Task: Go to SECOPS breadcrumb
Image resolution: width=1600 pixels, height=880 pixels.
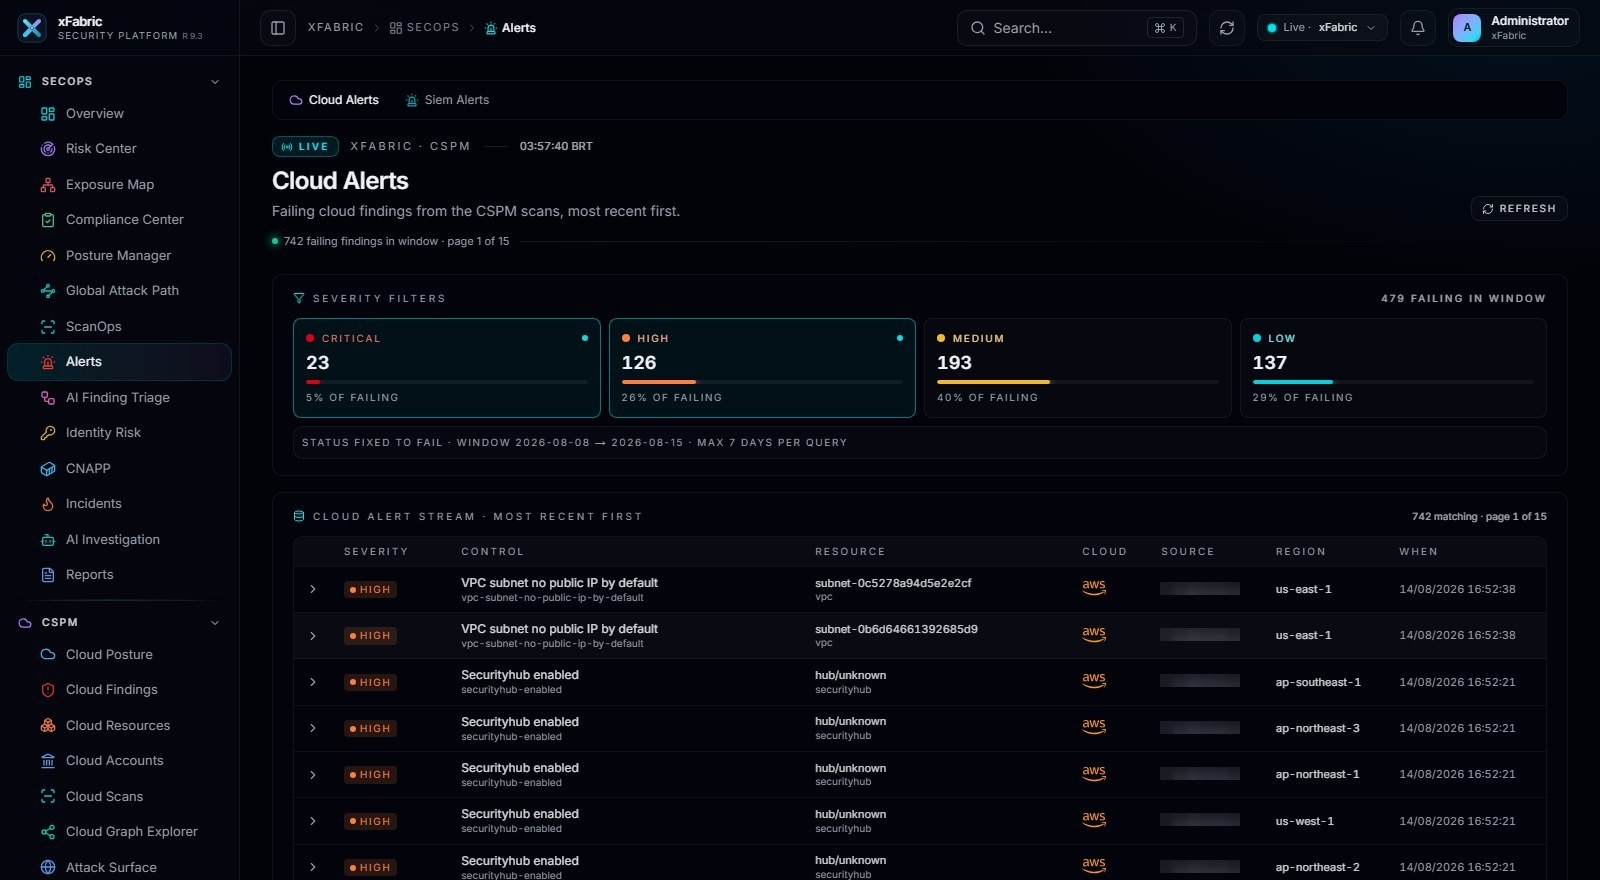Action: 425,28
